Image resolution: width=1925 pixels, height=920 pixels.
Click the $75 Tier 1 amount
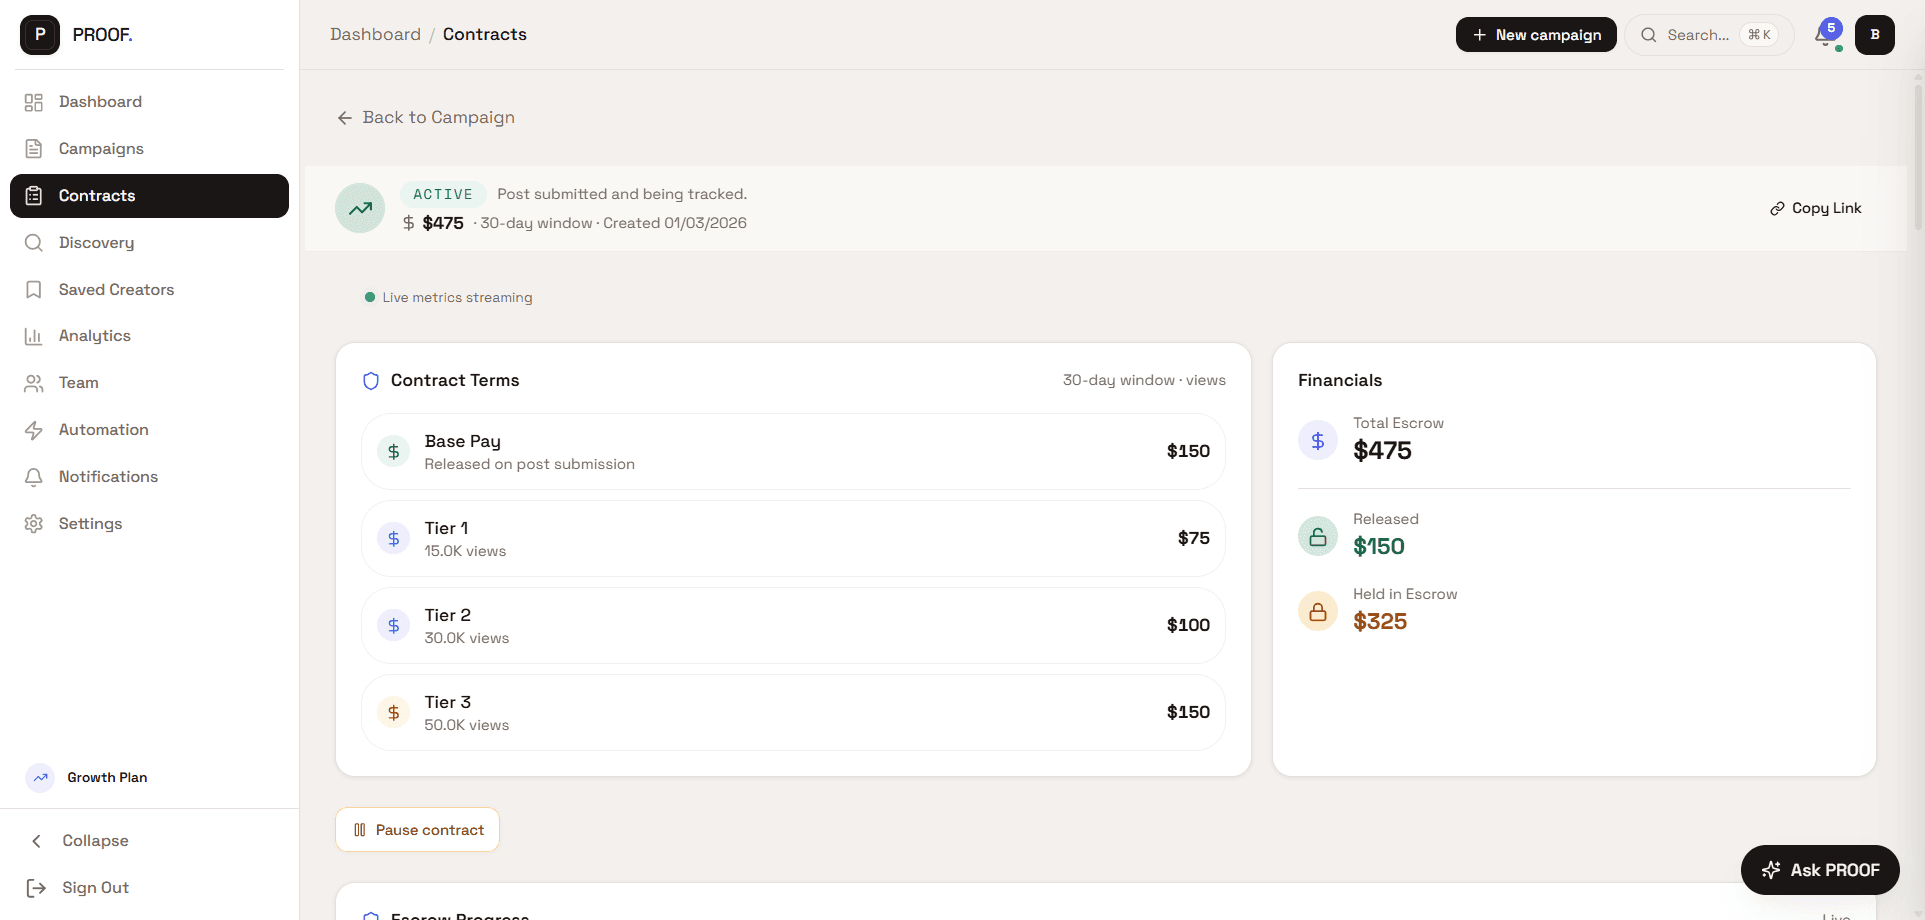1194,539
